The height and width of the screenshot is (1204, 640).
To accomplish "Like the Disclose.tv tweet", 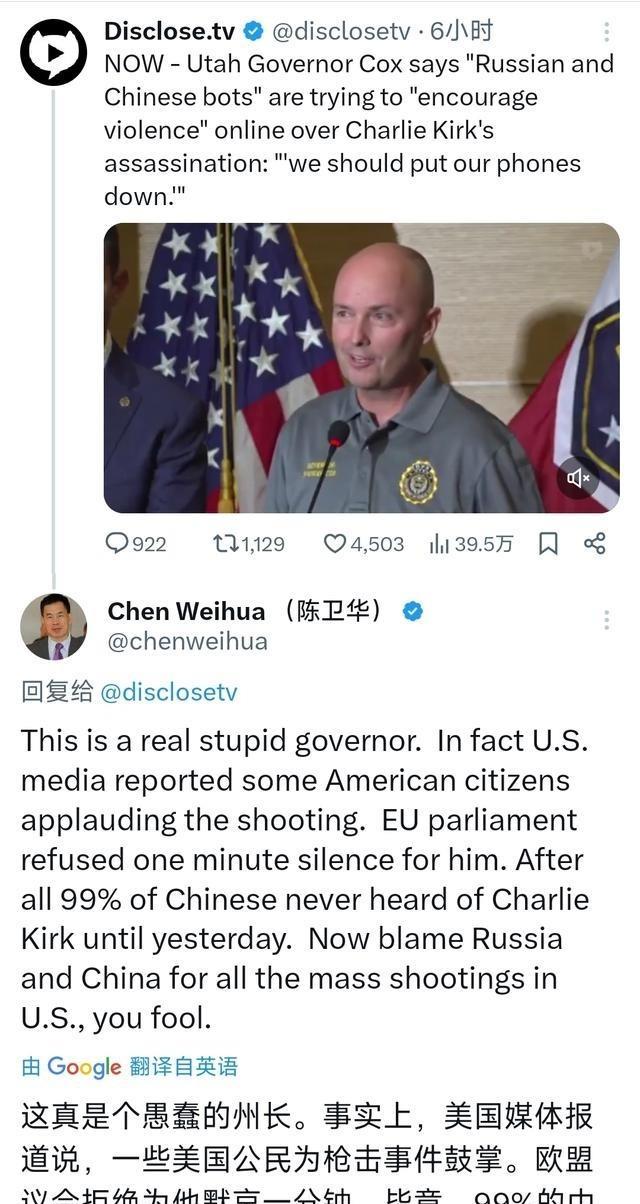I will coord(334,544).
